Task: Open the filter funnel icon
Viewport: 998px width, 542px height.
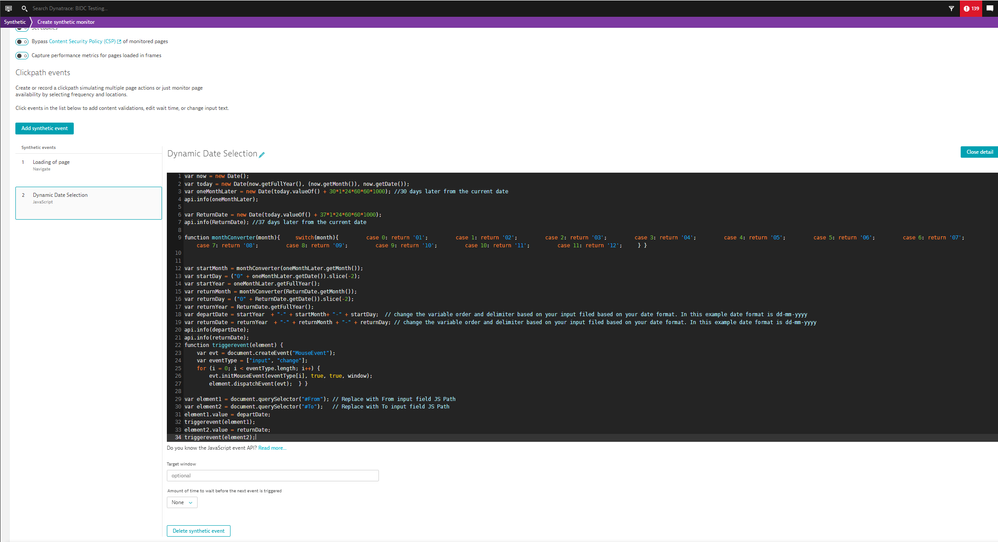Action: coord(951,8)
